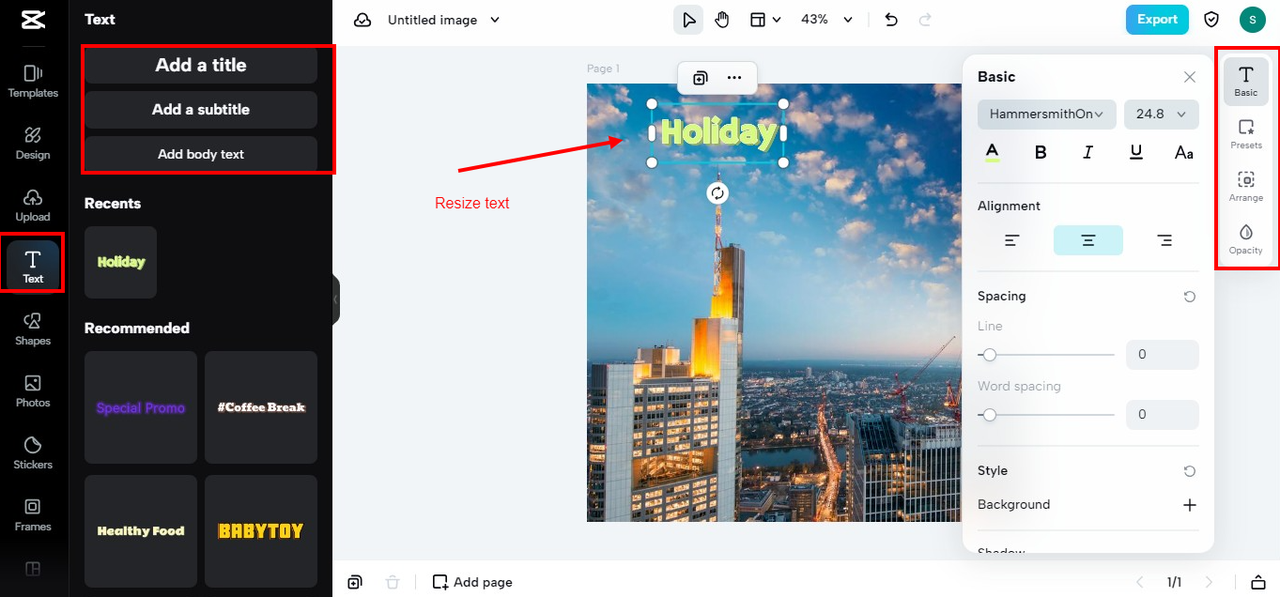Open the Shapes sidebar panel
The width and height of the screenshot is (1280, 597).
[x=33, y=329]
